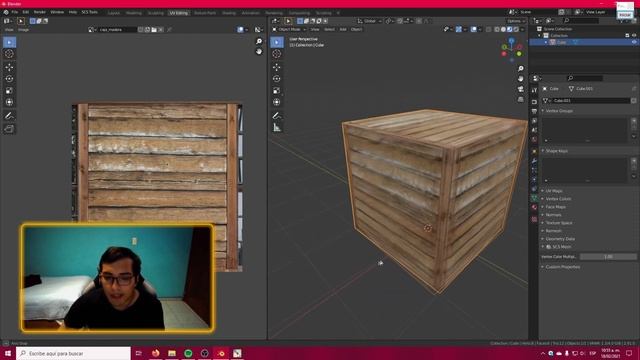Toggle the camera view icon in the 3D viewport
Viewport: 640px width, 360px height.
(x=520, y=89)
